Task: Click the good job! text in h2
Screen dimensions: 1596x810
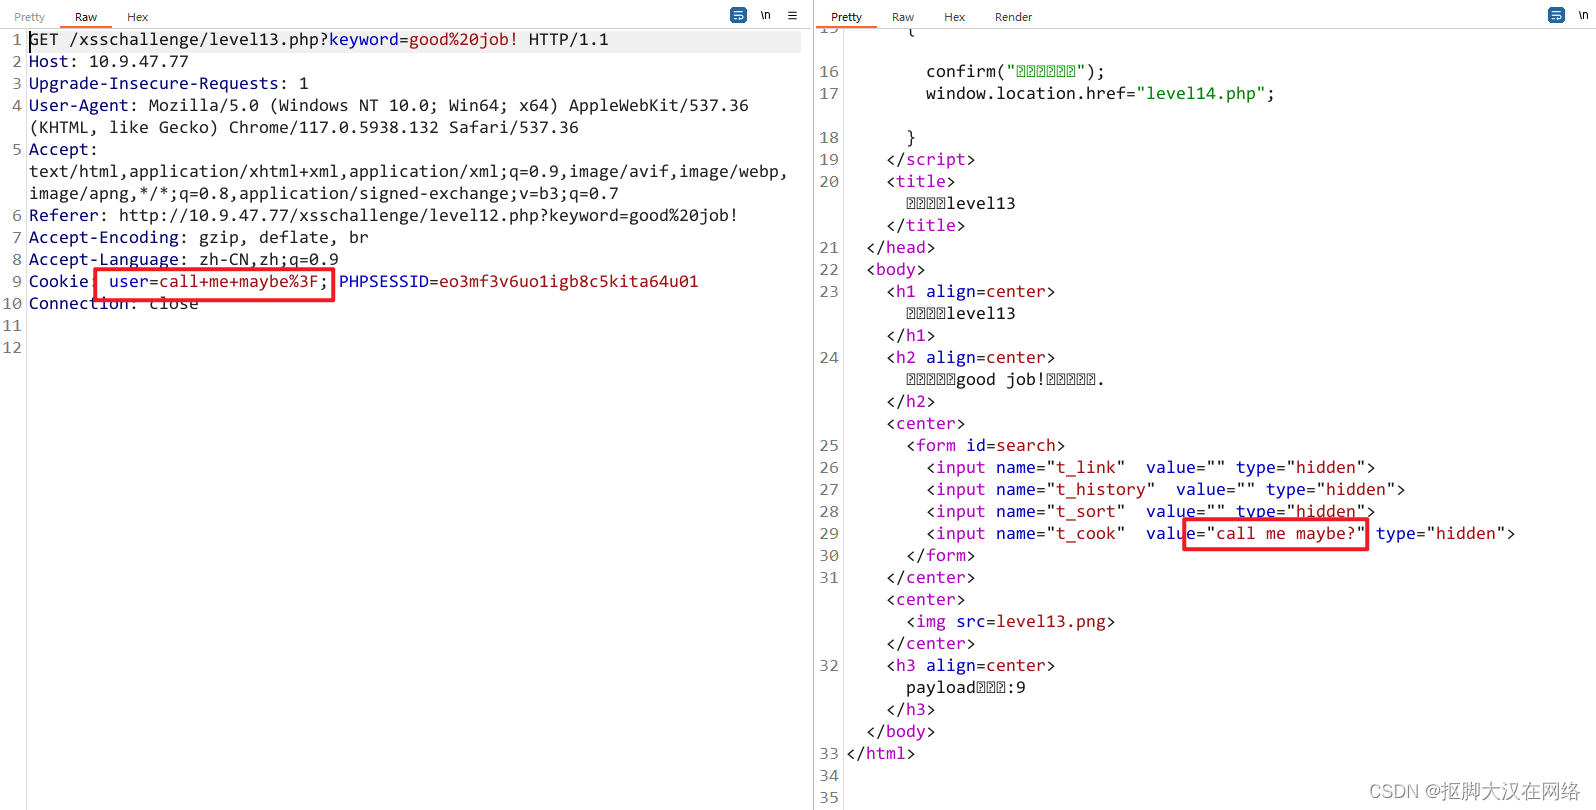Action: [x=1001, y=380]
